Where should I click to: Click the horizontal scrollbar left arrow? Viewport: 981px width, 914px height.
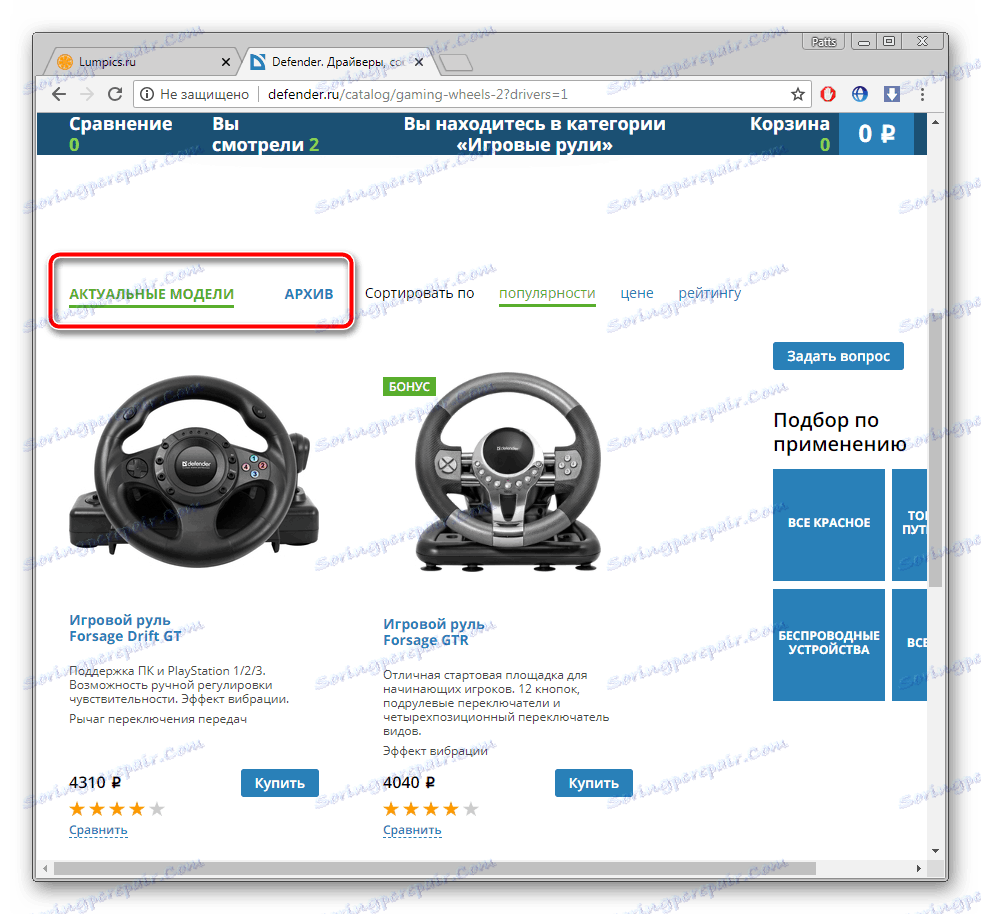(45, 868)
